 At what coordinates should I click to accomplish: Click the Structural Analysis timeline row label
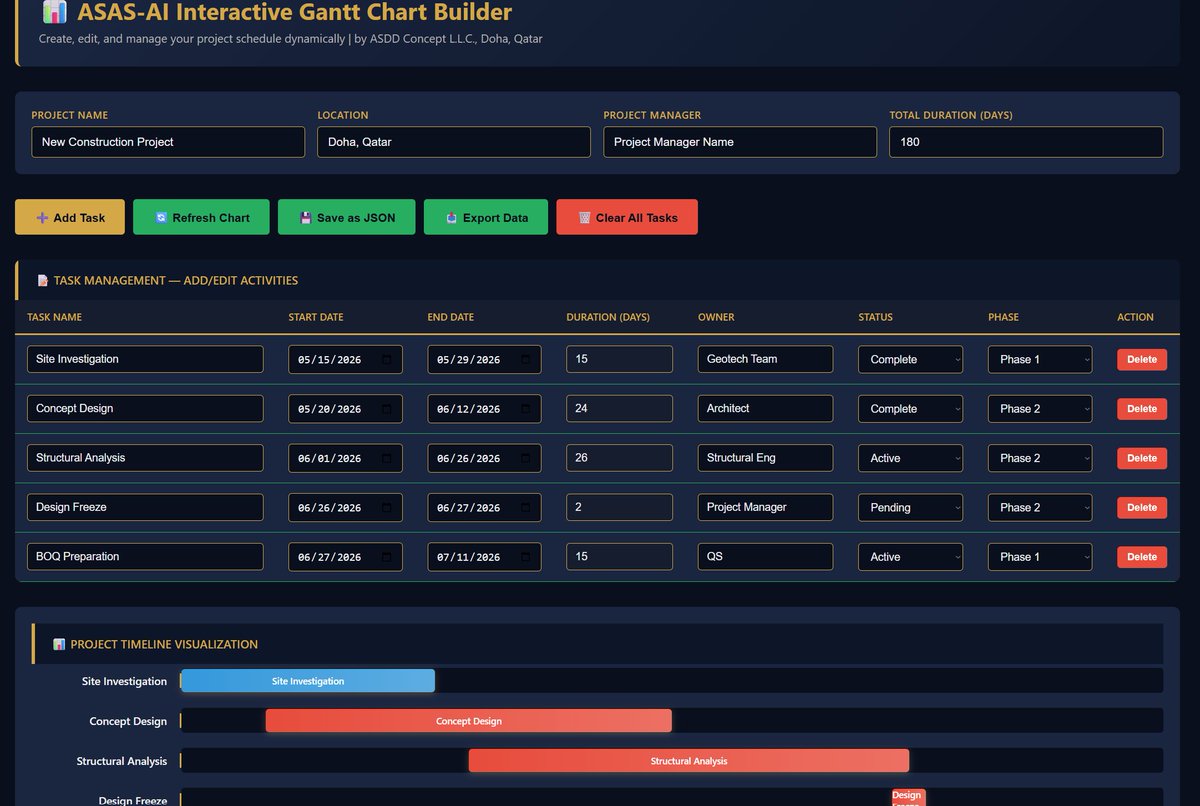(x=122, y=761)
